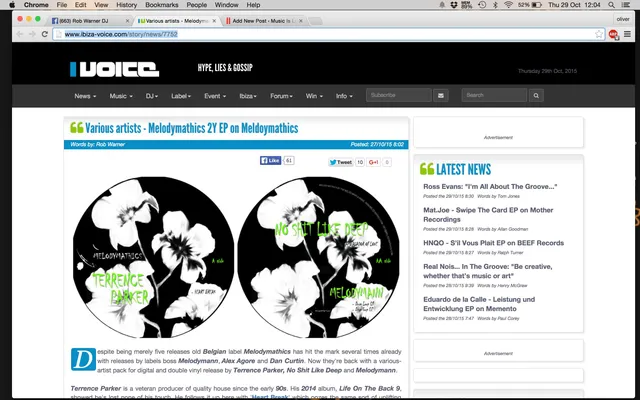The height and width of the screenshot is (400, 640).
Task: Open Eduardo de la Calle story
Action: pyautogui.click(x=479, y=304)
